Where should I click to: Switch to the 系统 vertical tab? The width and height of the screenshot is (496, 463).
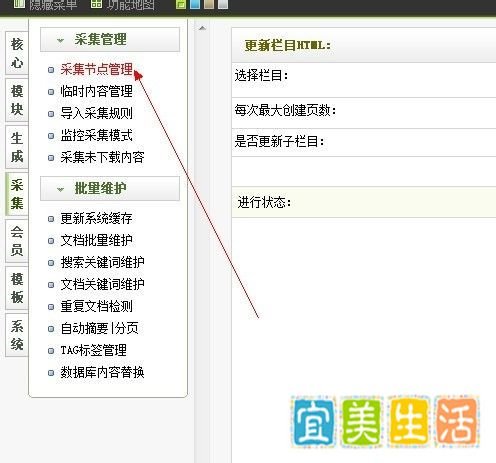(17, 335)
